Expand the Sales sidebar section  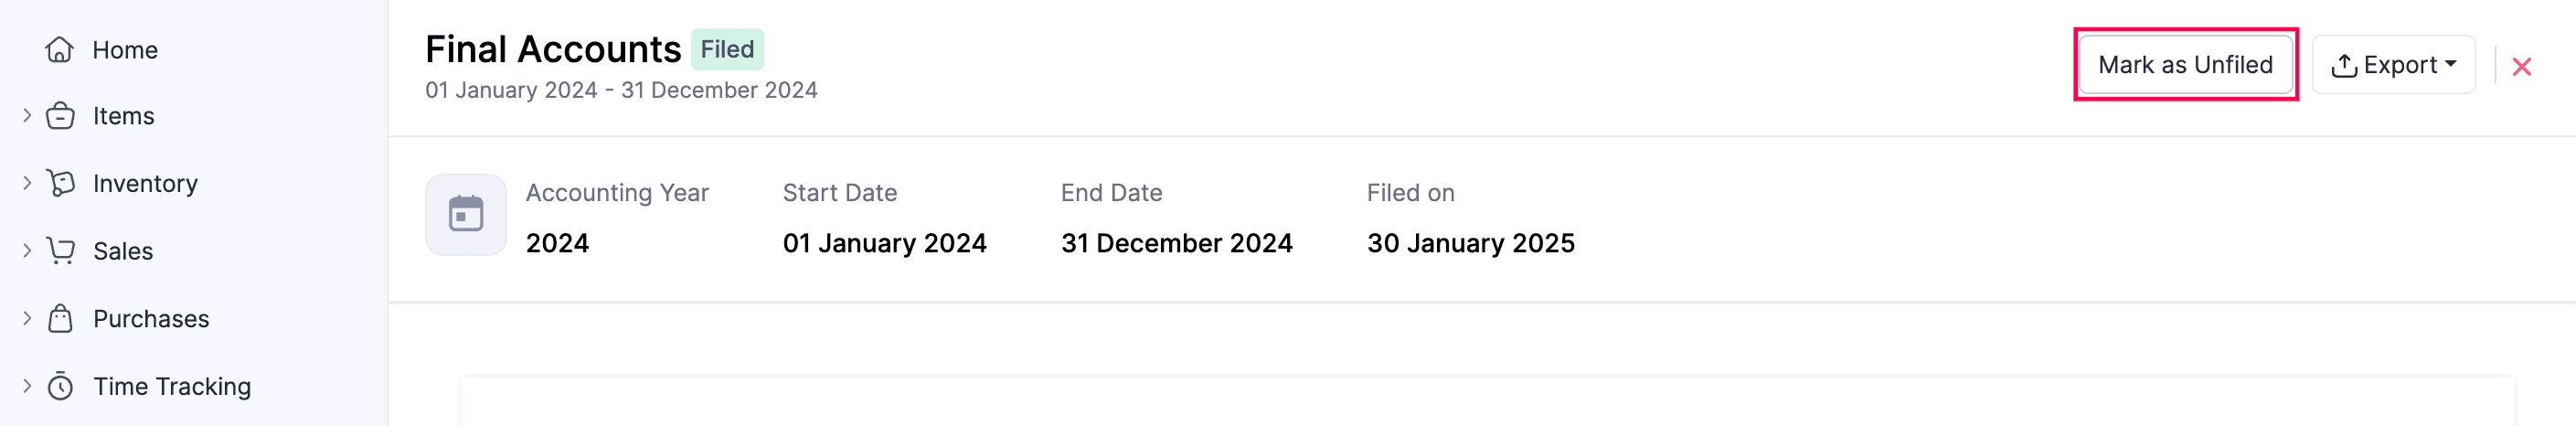(27, 251)
